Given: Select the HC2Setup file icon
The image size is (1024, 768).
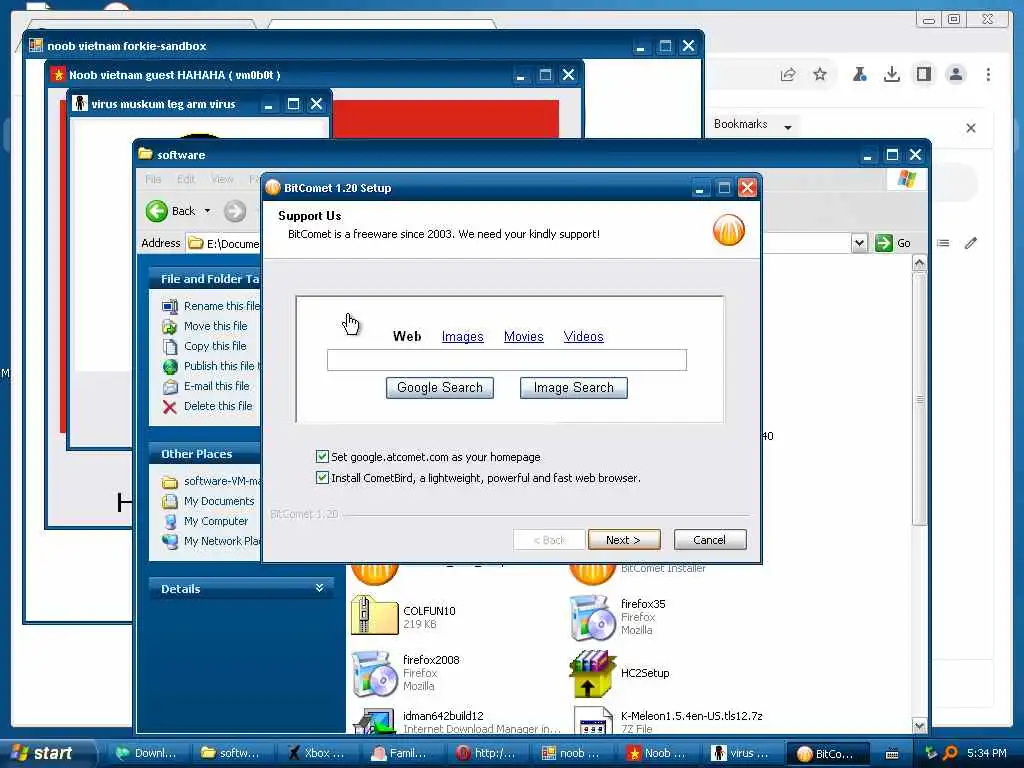Looking at the screenshot, I should point(592,673).
